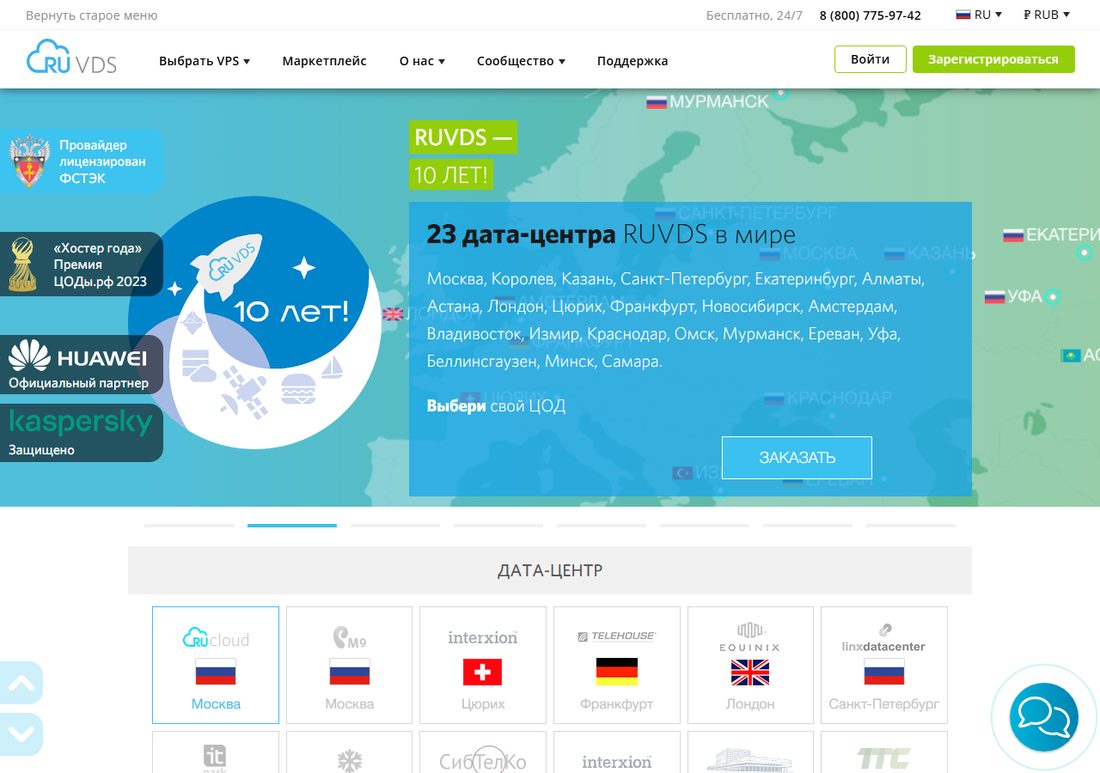Open the language RU dropdown

tap(979, 15)
